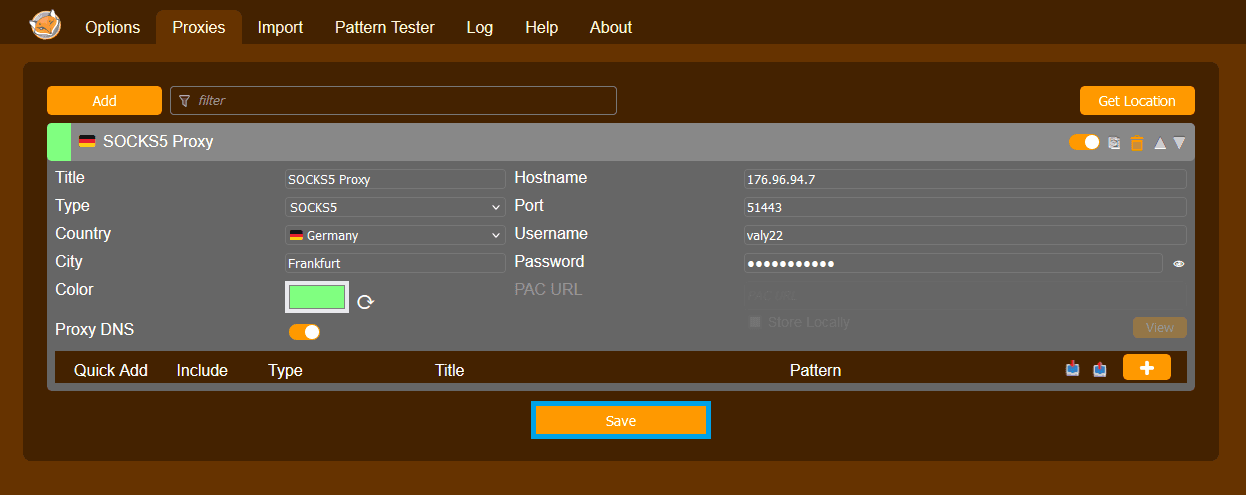1246x495 pixels.
Task: Select the Proxies tab
Action: [199, 27]
